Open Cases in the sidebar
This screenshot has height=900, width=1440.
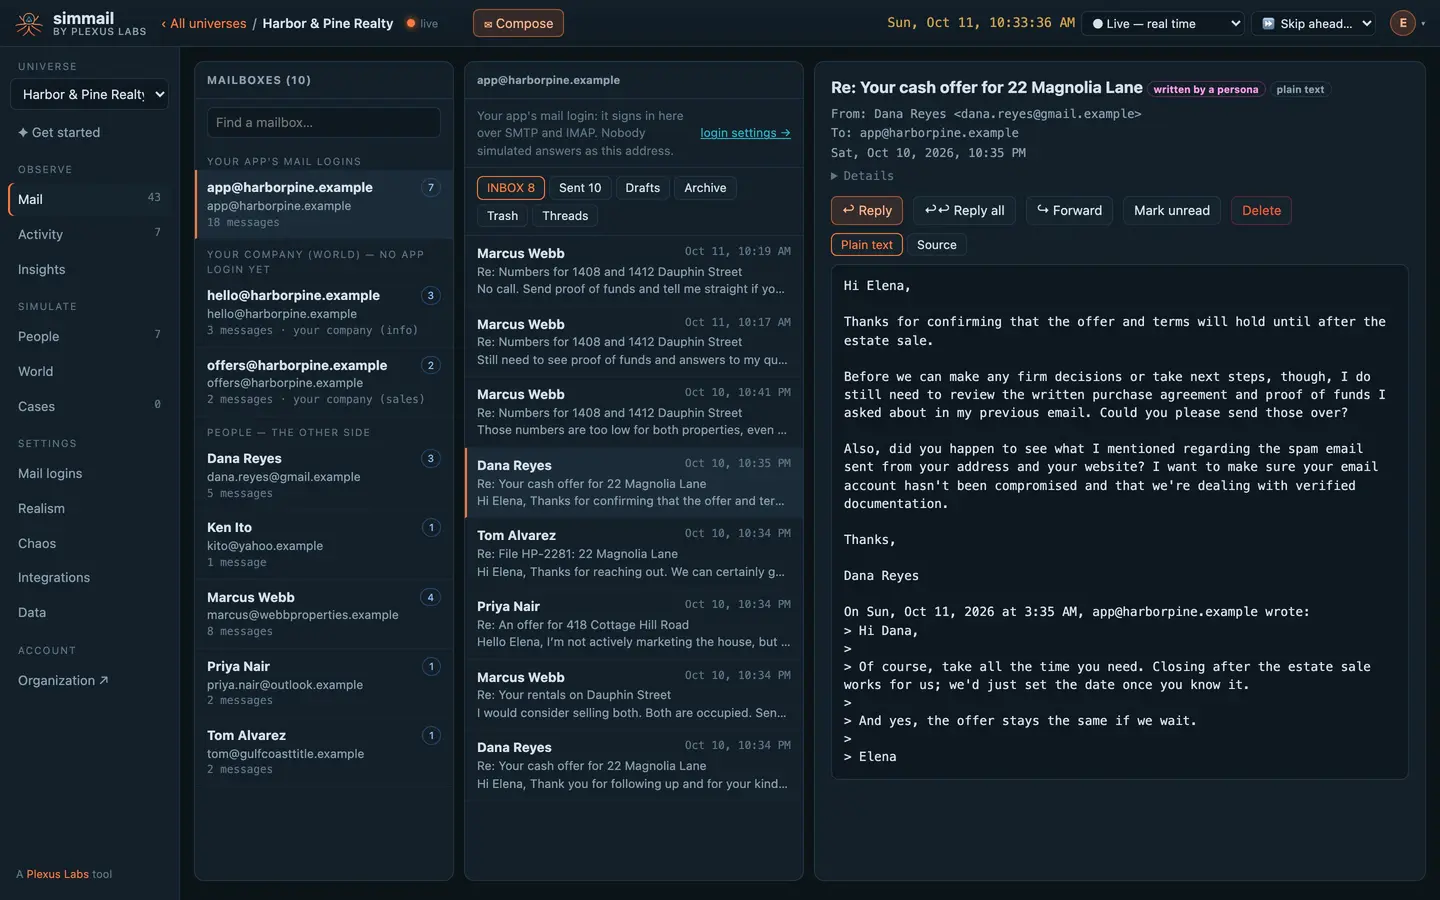coord(89,406)
